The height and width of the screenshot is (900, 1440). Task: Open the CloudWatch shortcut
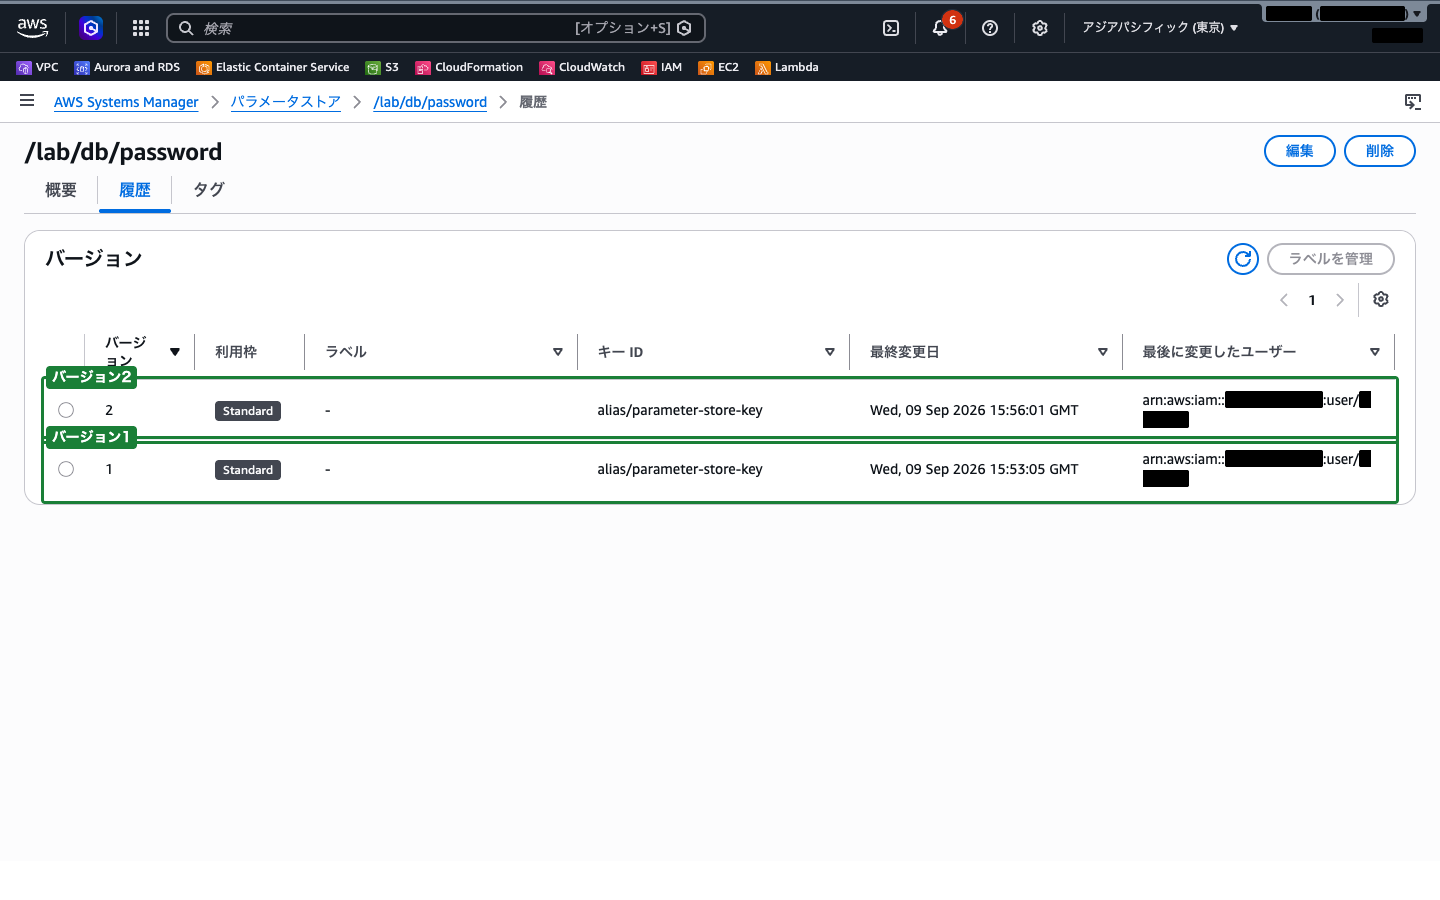[582, 67]
